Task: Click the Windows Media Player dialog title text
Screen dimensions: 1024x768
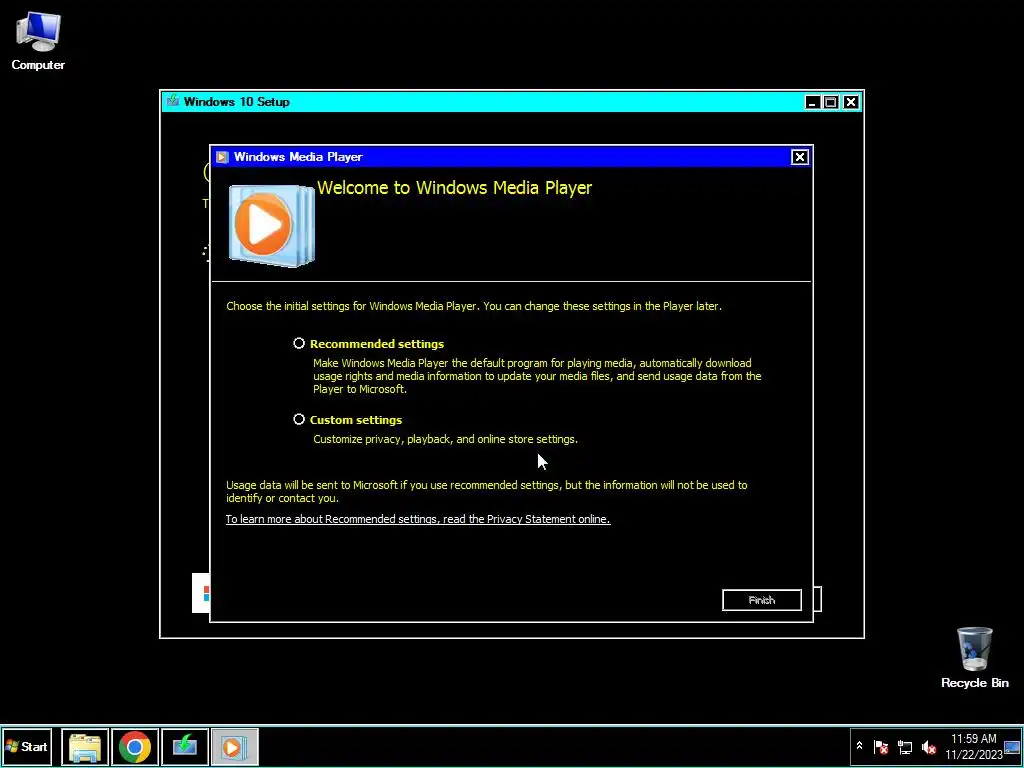Action: 298,157
